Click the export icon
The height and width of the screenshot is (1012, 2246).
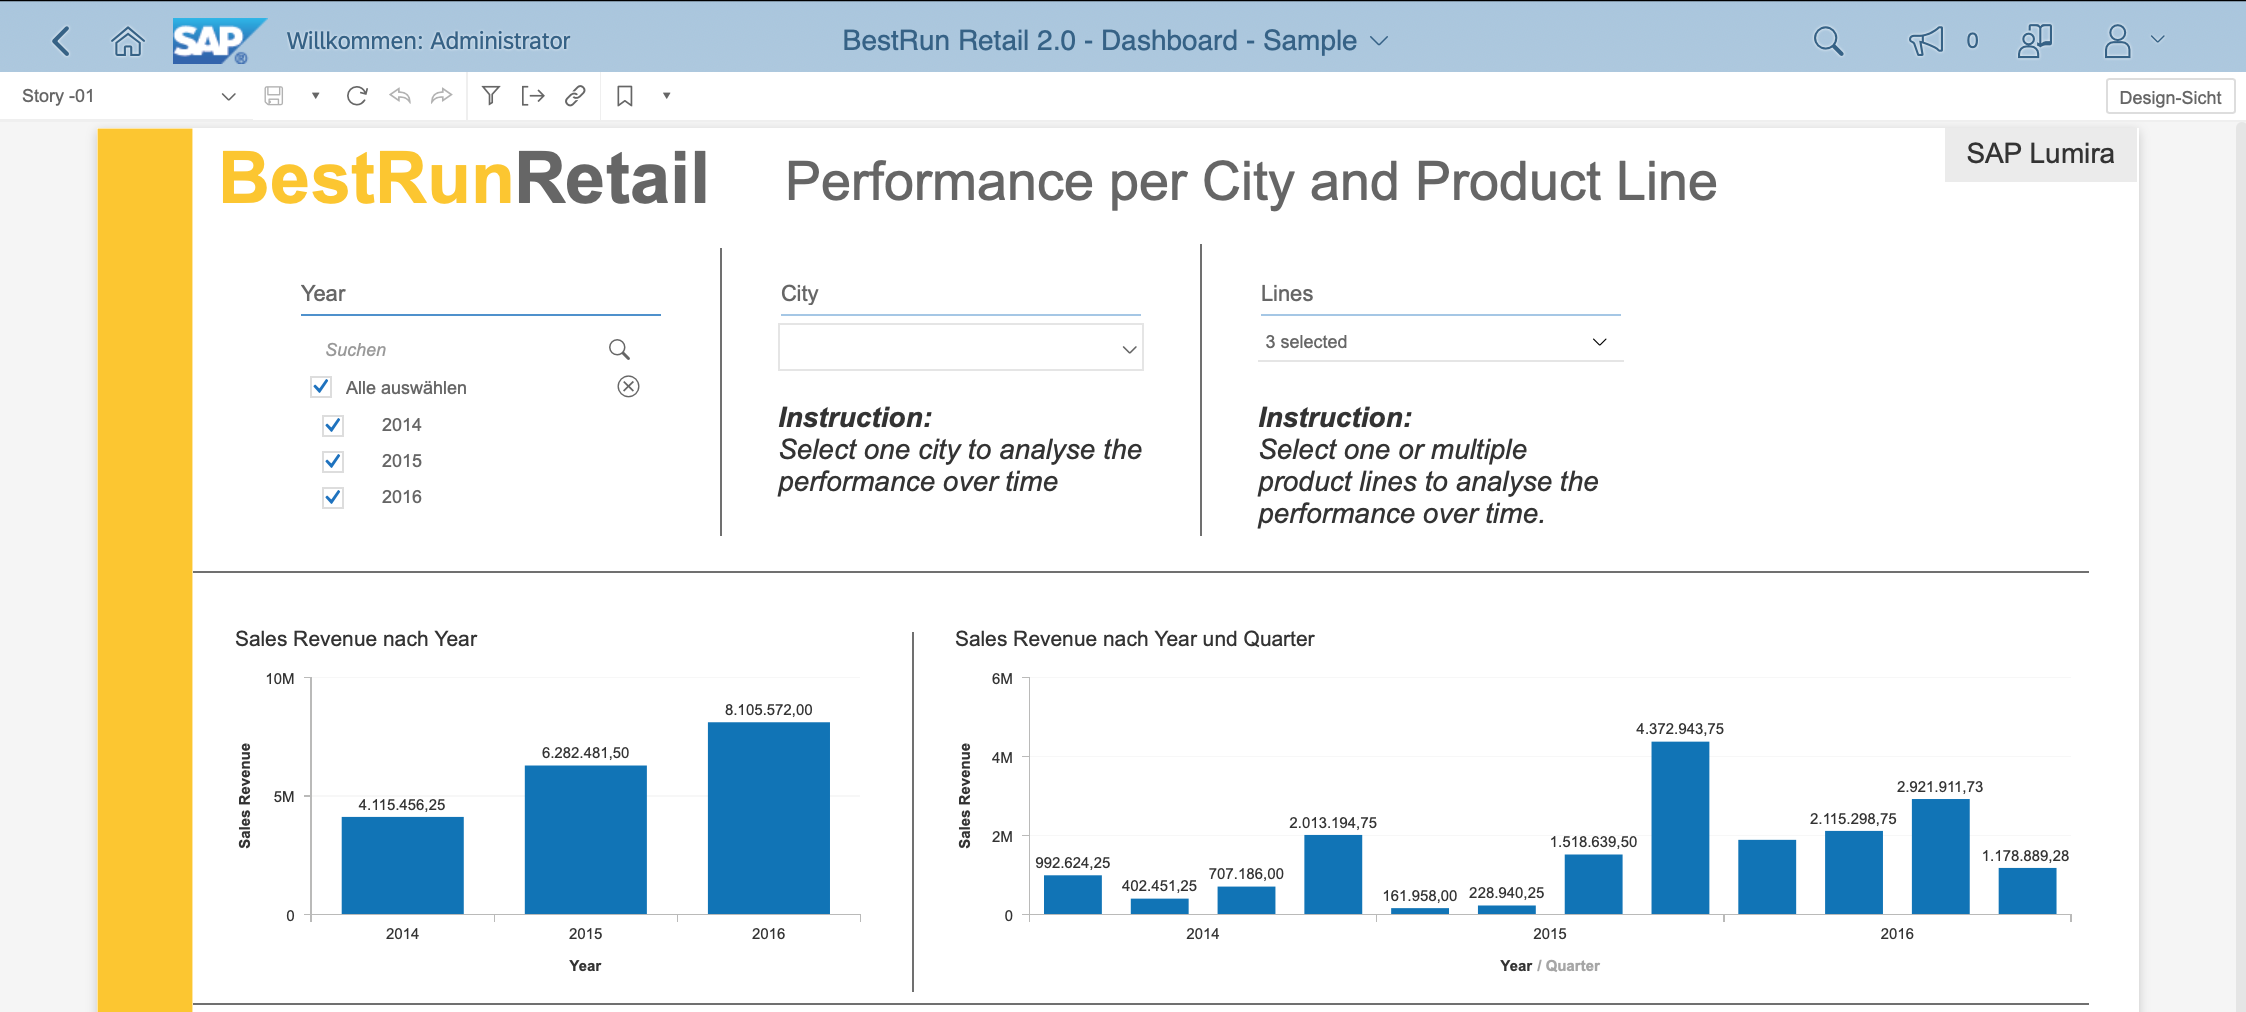pyautogui.click(x=533, y=96)
